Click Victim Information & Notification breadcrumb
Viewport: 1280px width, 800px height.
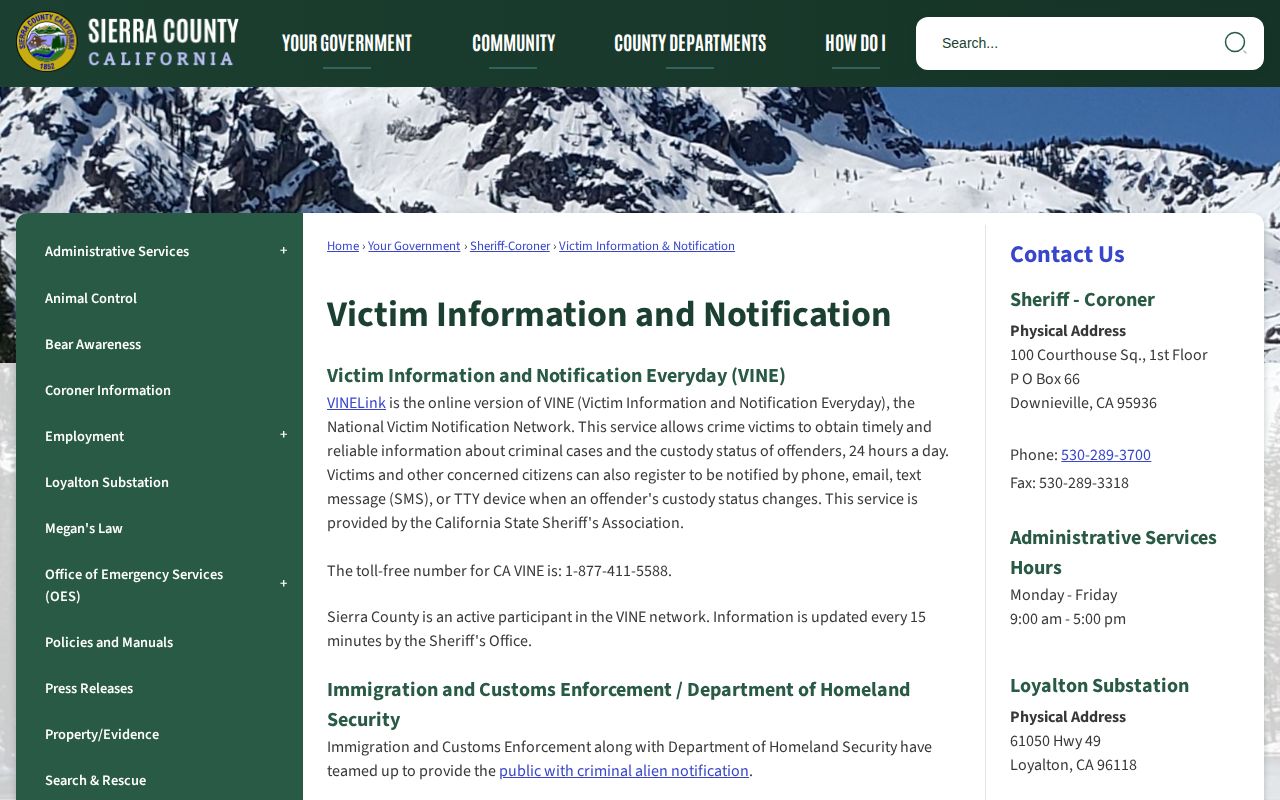click(x=647, y=246)
